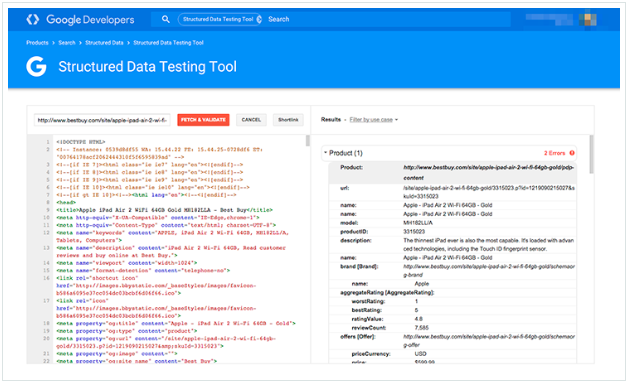Screen dimensions: 628x387
Task: Select the priceCurrency USD row
Action: coord(453,354)
